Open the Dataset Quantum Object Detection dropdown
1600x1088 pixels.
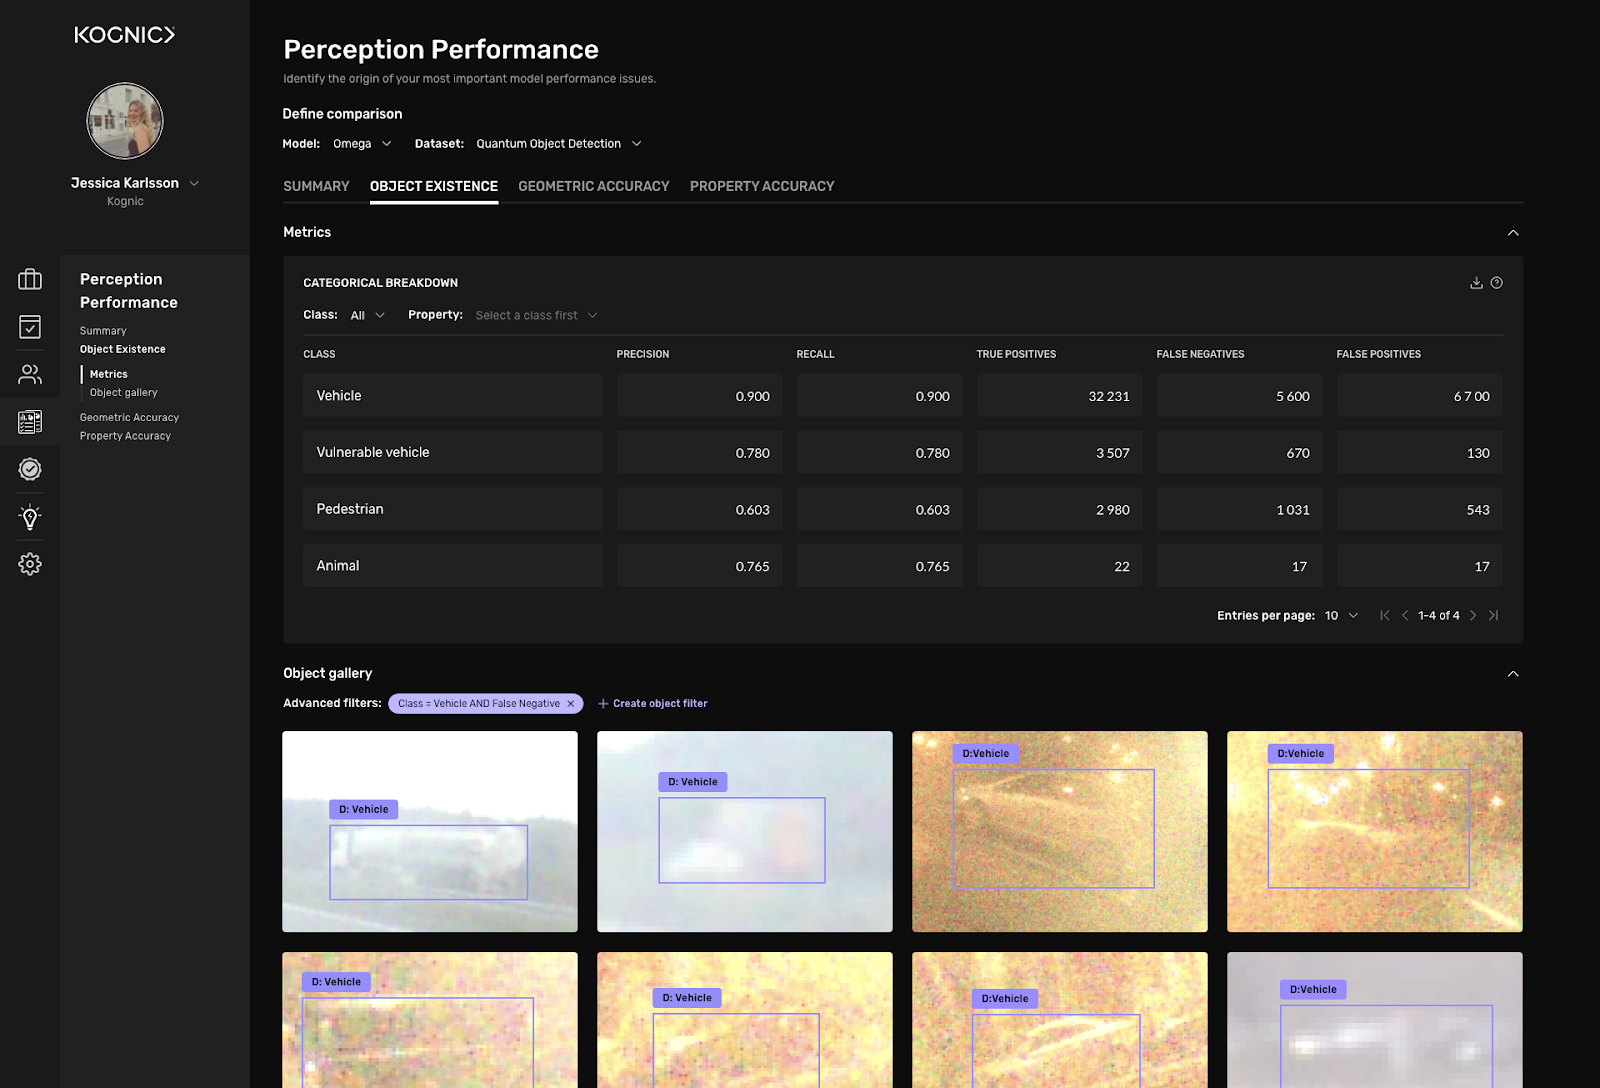(x=559, y=144)
